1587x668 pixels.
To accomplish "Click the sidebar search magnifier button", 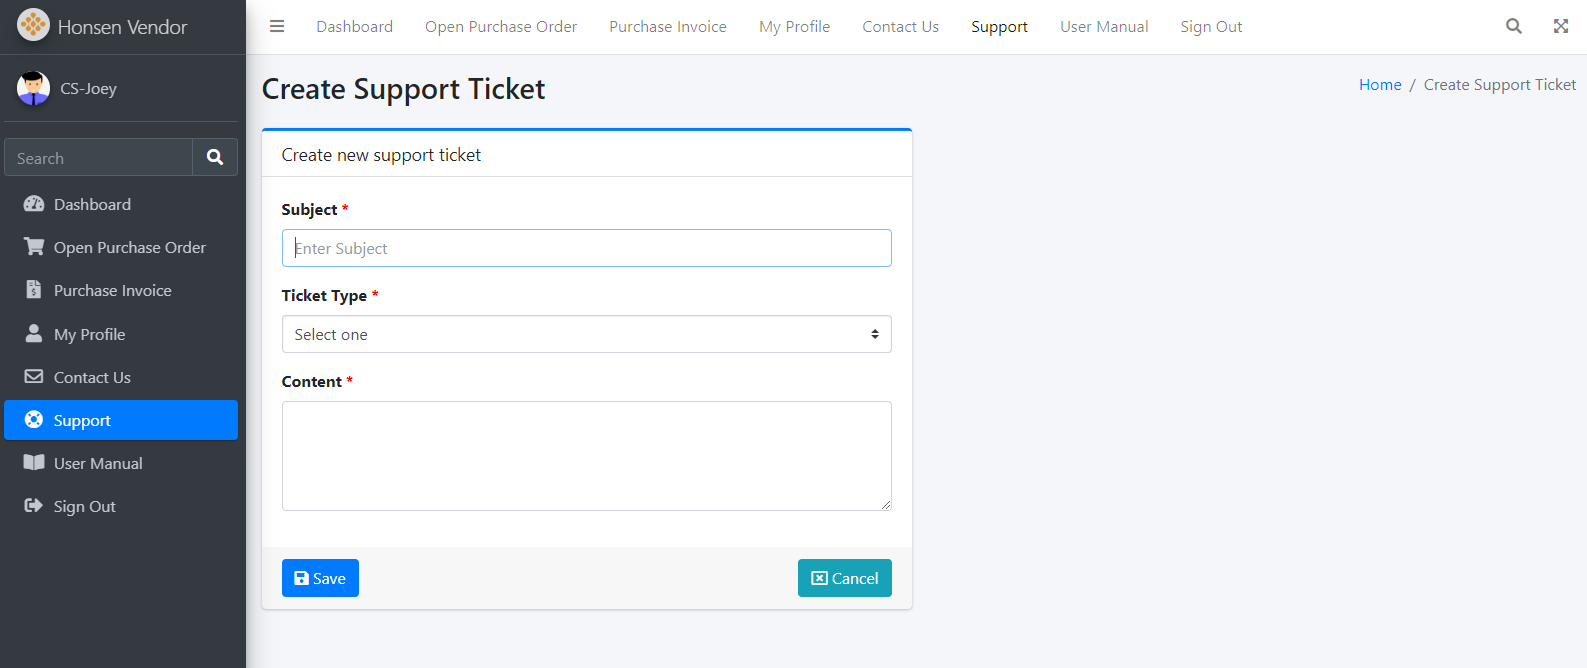I will pyautogui.click(x=215, y=157).
